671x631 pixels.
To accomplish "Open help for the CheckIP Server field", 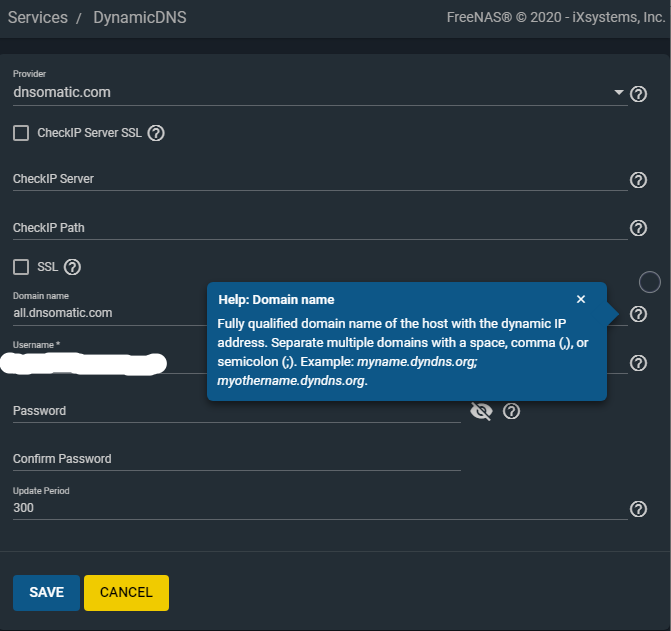I will click(x=638, y=180).
